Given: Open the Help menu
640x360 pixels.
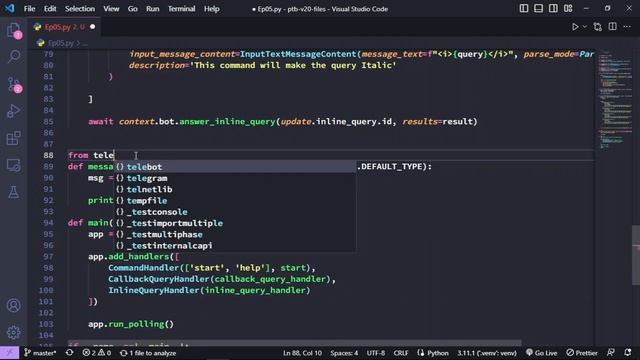Looking at the screenshot, I should click(211, 9).
